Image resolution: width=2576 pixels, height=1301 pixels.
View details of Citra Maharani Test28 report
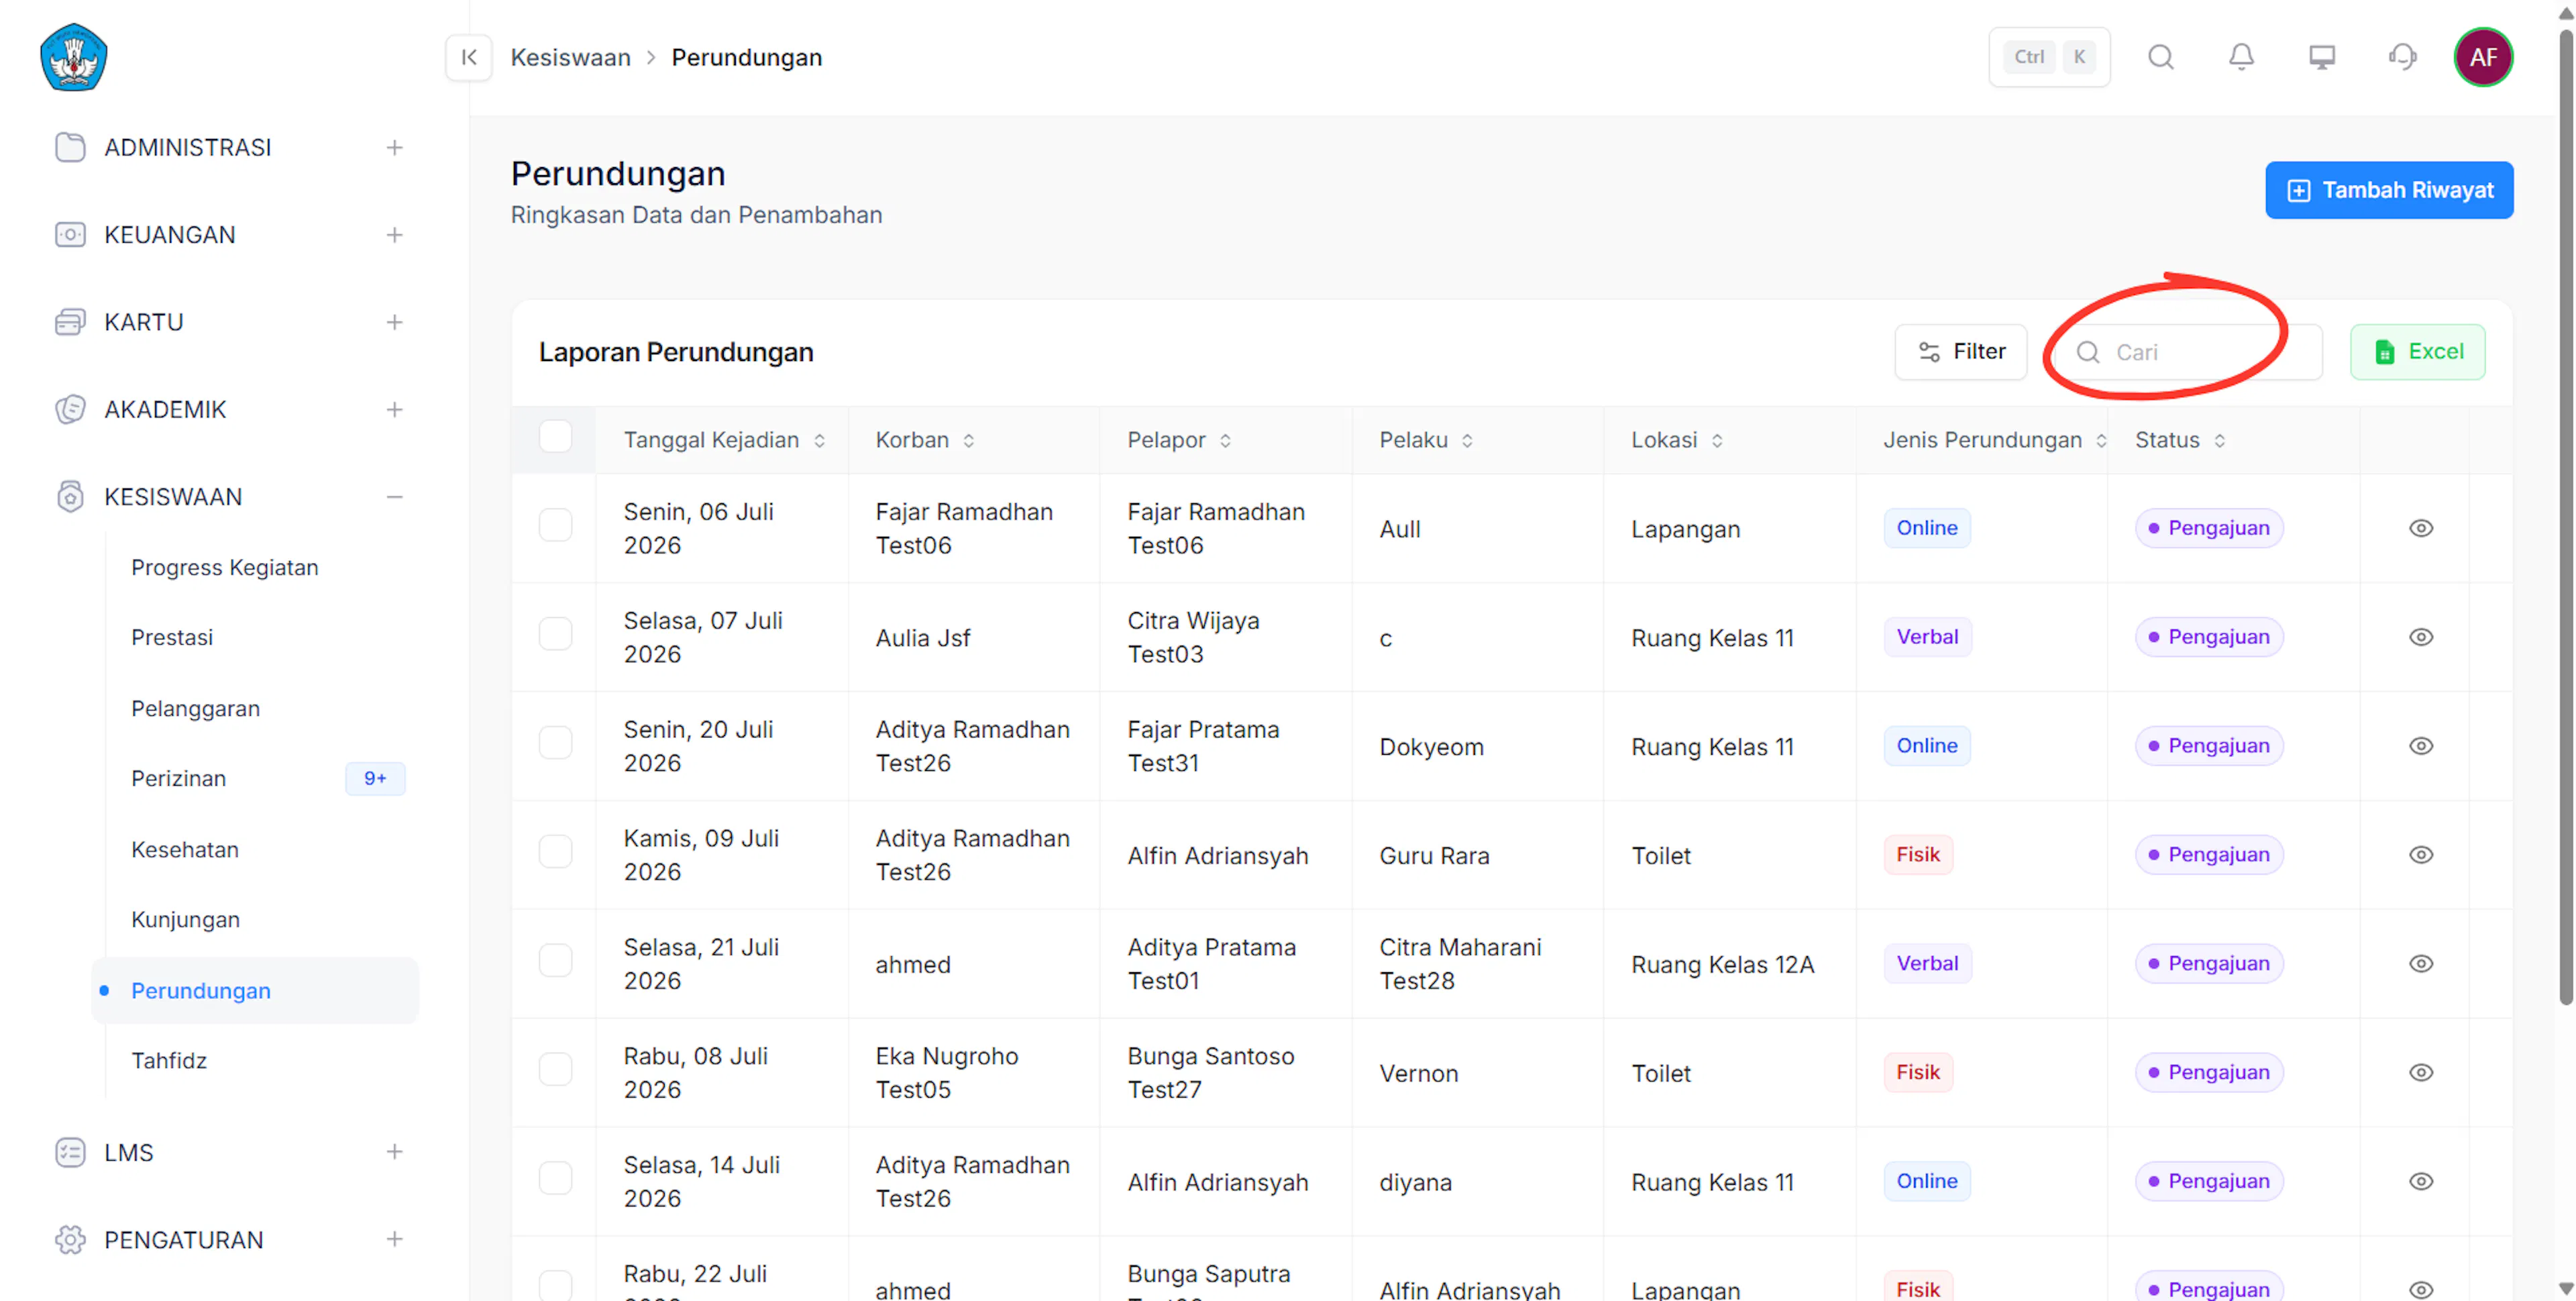(x=2421, y=964)
